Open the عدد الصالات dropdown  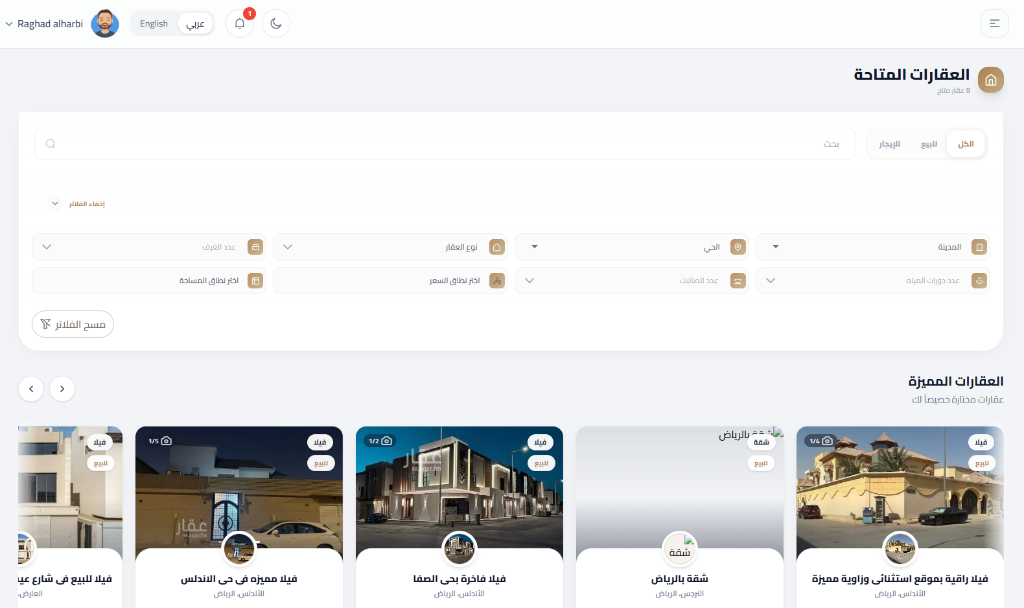point(632,280)
